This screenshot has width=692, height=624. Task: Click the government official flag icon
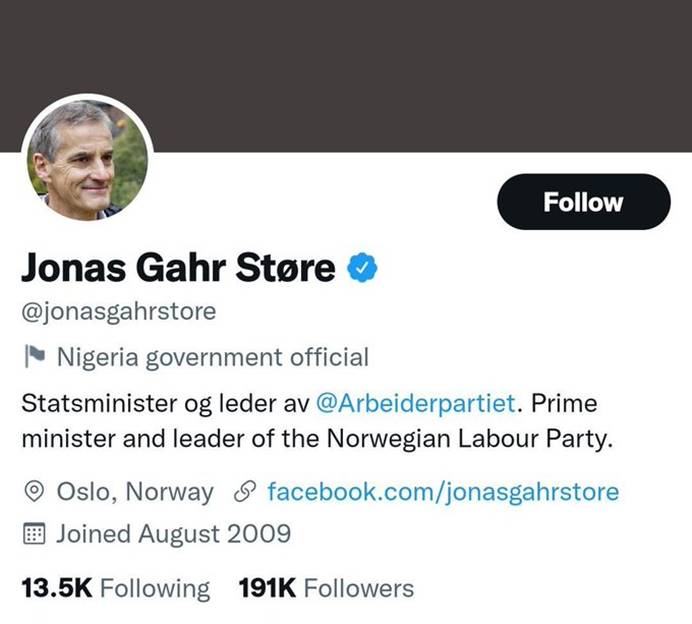point(35,356)
